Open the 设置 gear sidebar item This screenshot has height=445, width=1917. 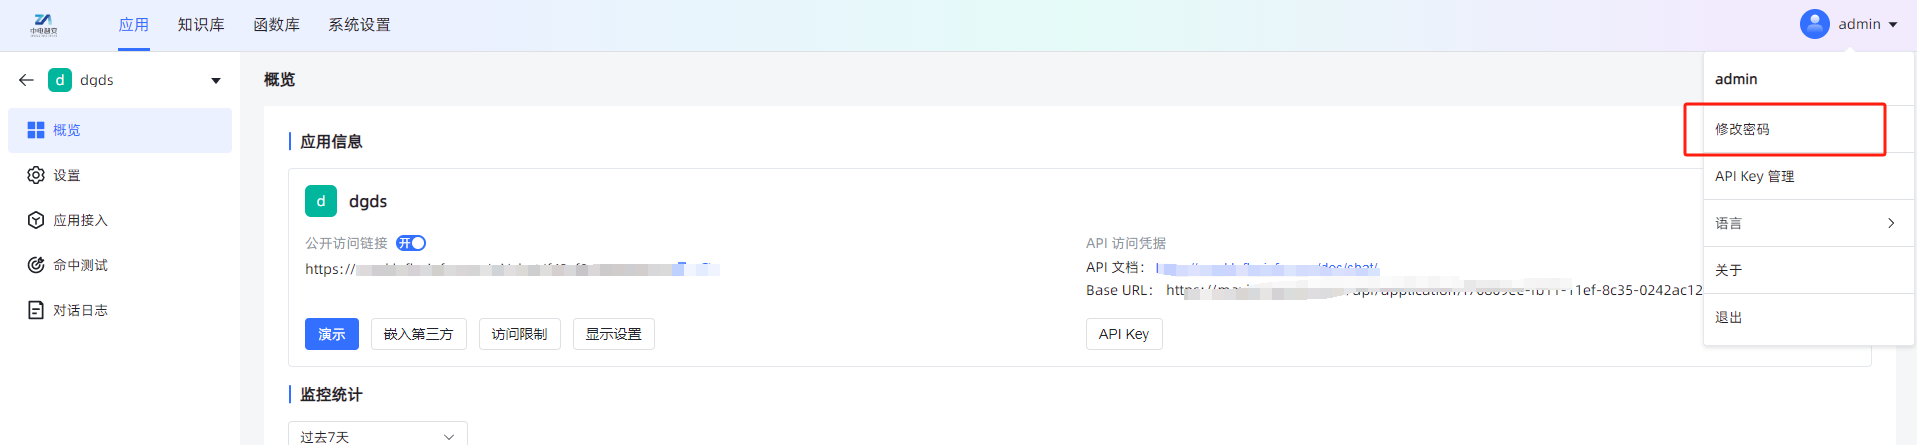pyautogui.click(x=120, y=175)
